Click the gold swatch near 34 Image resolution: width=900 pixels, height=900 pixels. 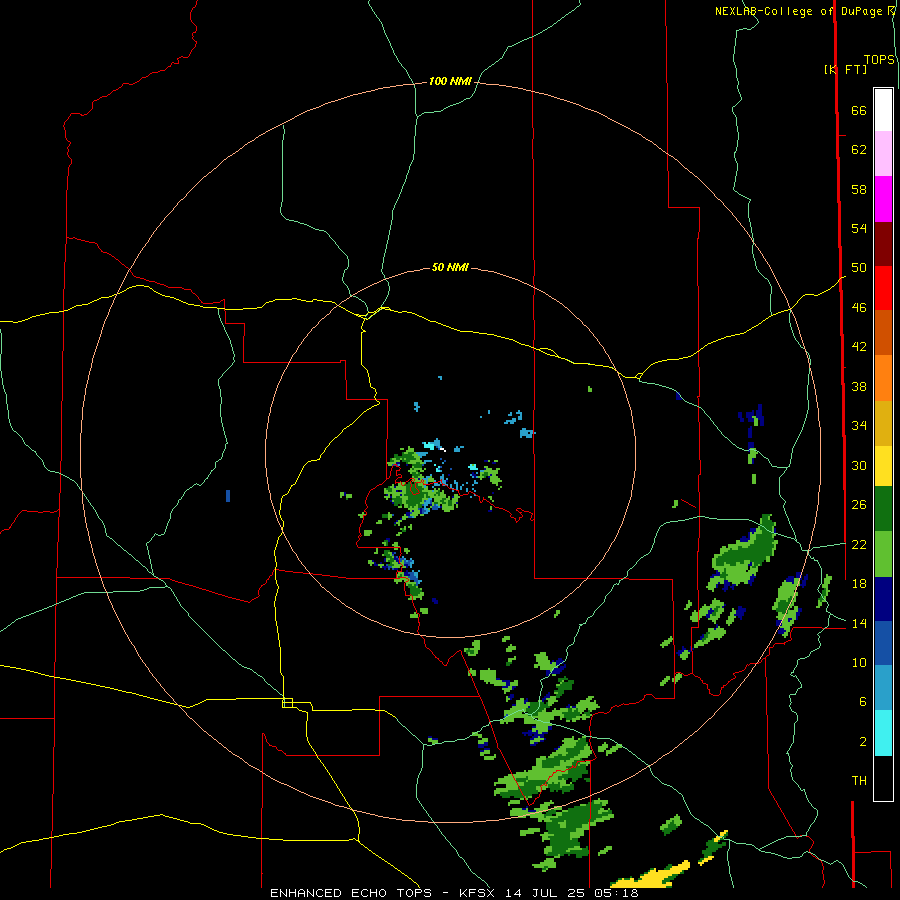(883, 423)
